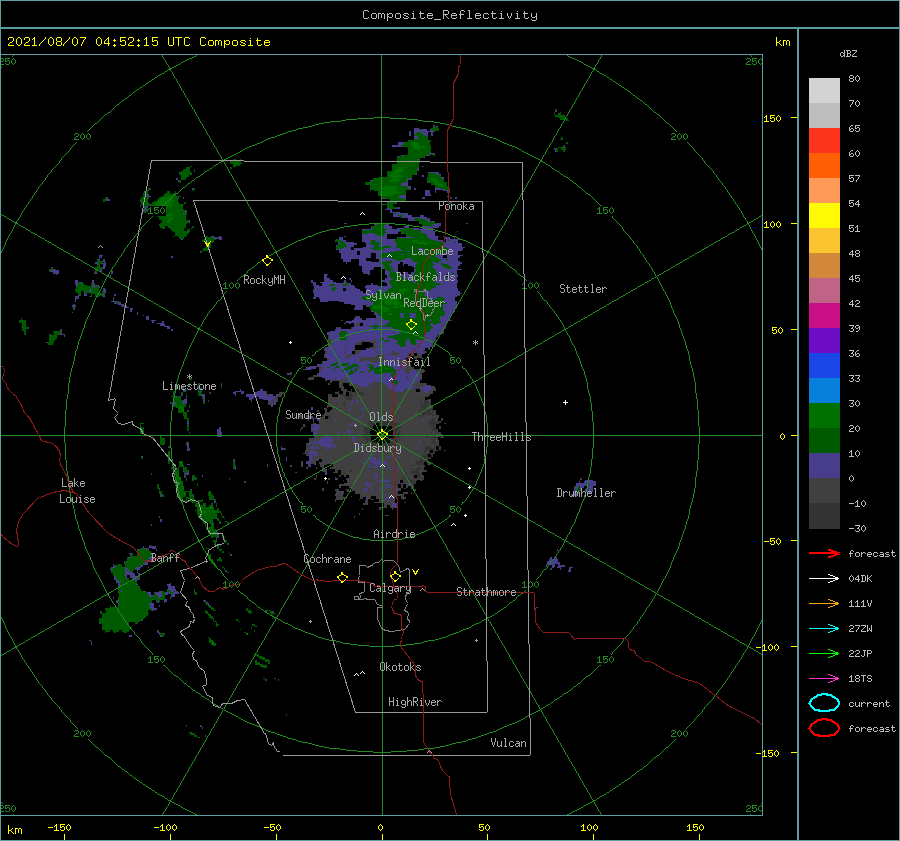Pick the dark green 20-10 dBZ swatch
Screen dimensions: 900x841
(824, 440)
